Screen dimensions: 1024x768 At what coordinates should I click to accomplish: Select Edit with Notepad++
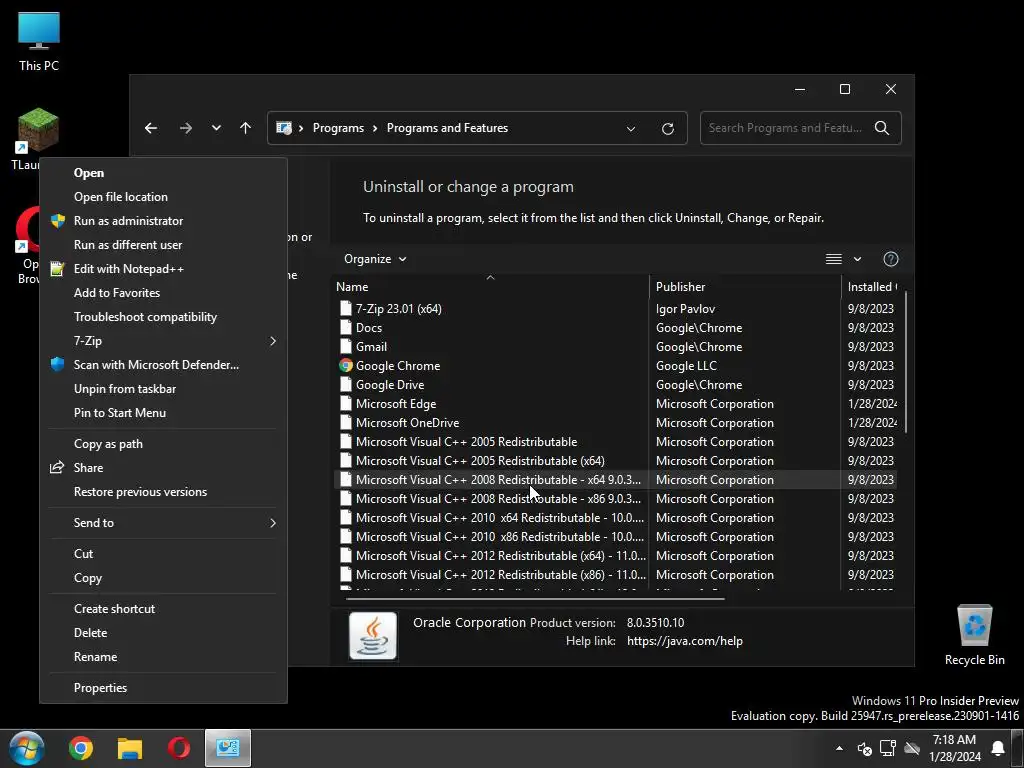[163, 269]
